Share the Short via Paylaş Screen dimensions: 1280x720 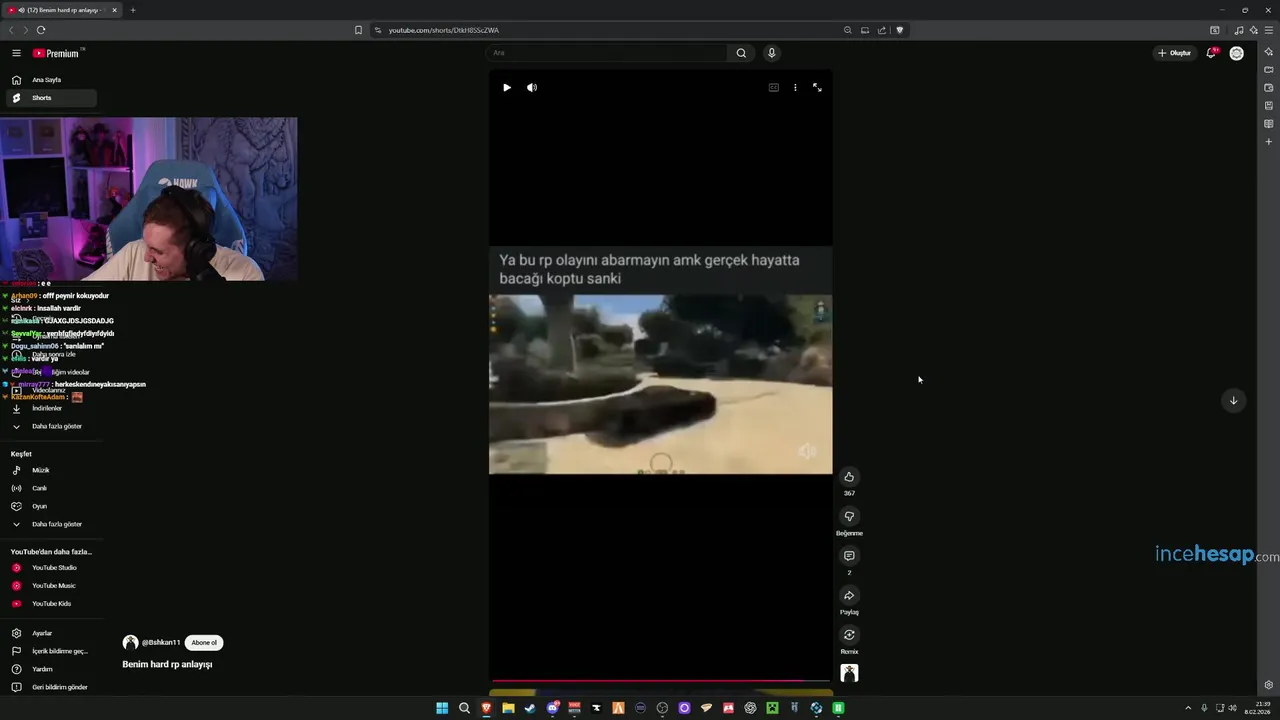(849, 596)
